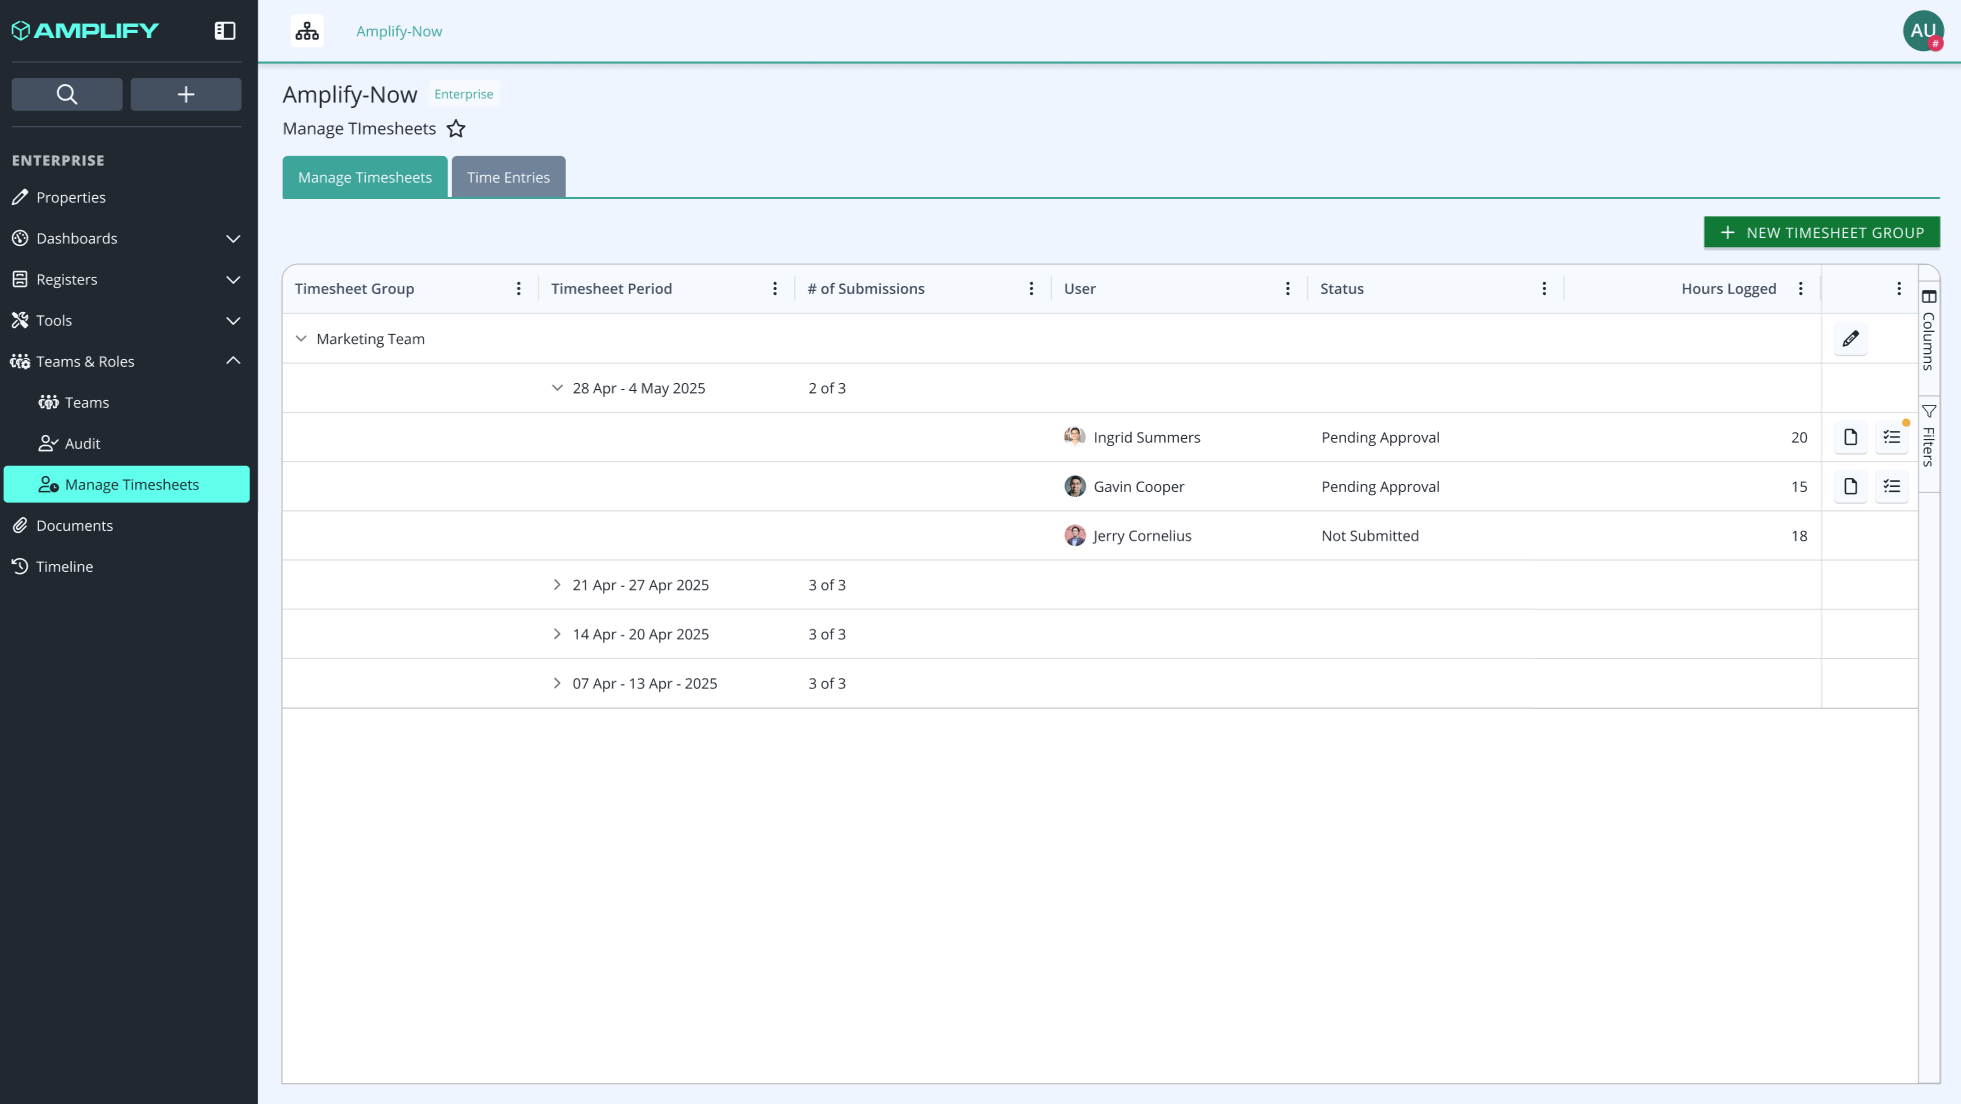Open Gavin Cooper's checklist review icon
Image resolution: width=1961 pixels, height=1104 pixels.
[x=1892, y=486]
